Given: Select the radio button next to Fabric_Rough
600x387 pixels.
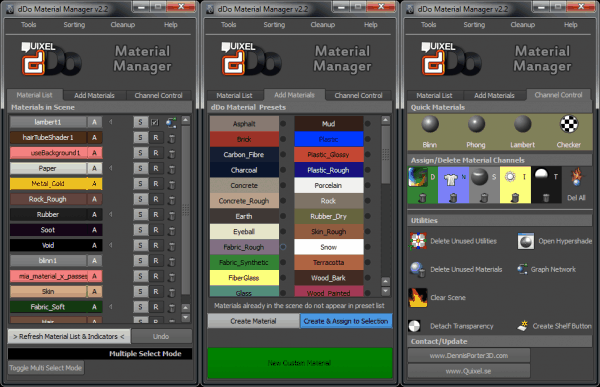Looking at the screenshot, I should tap(283, 247).
